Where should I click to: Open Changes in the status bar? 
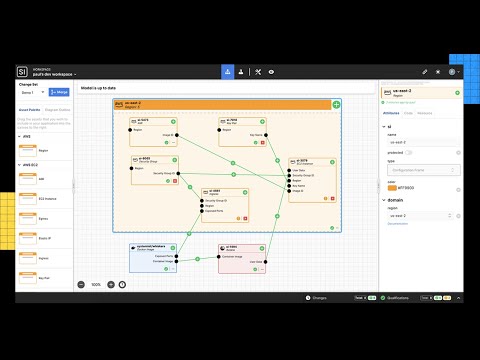coord(316,298)
